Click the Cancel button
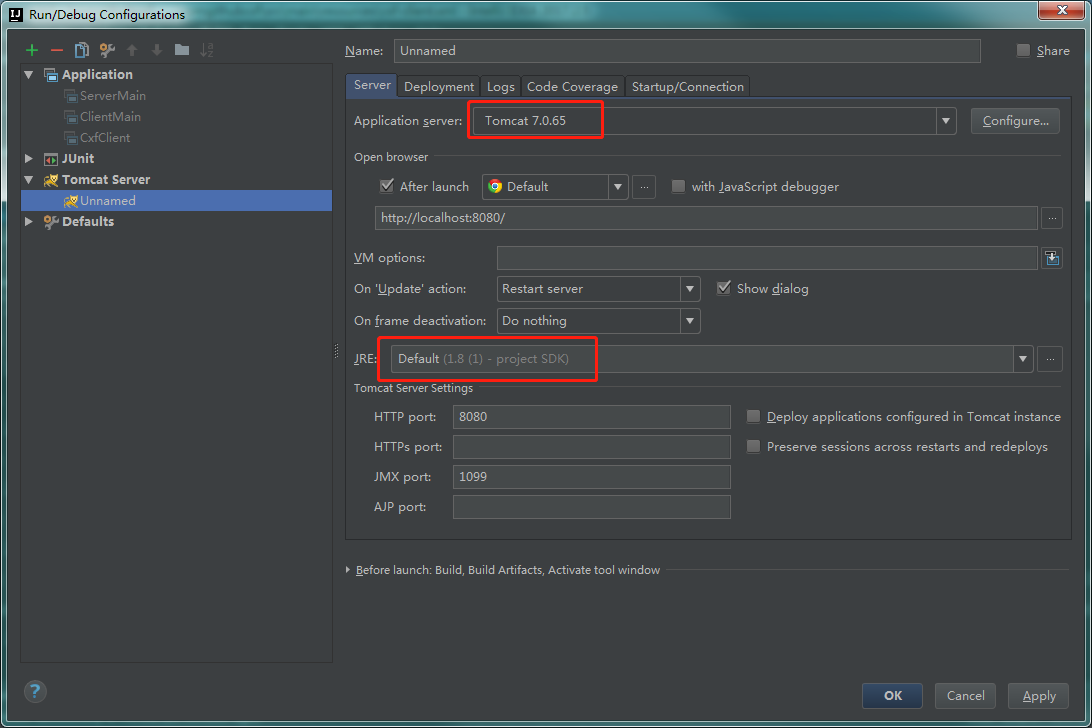 point(965,695)
